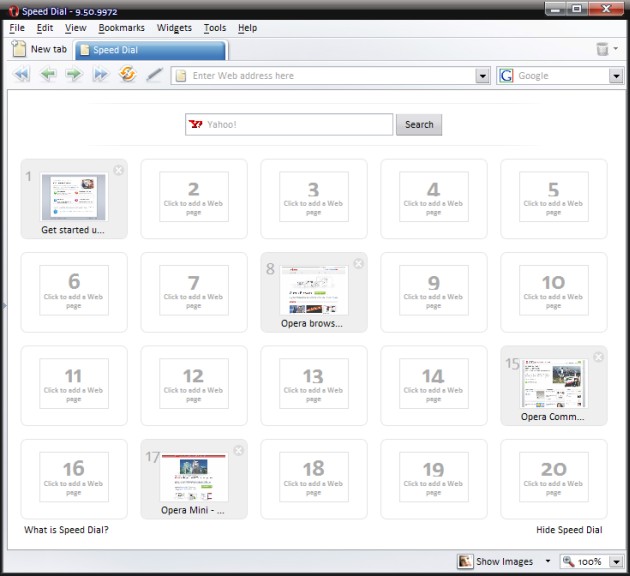Focus the Yahoo! search field
Screen dimensions: 630x576
288,125
